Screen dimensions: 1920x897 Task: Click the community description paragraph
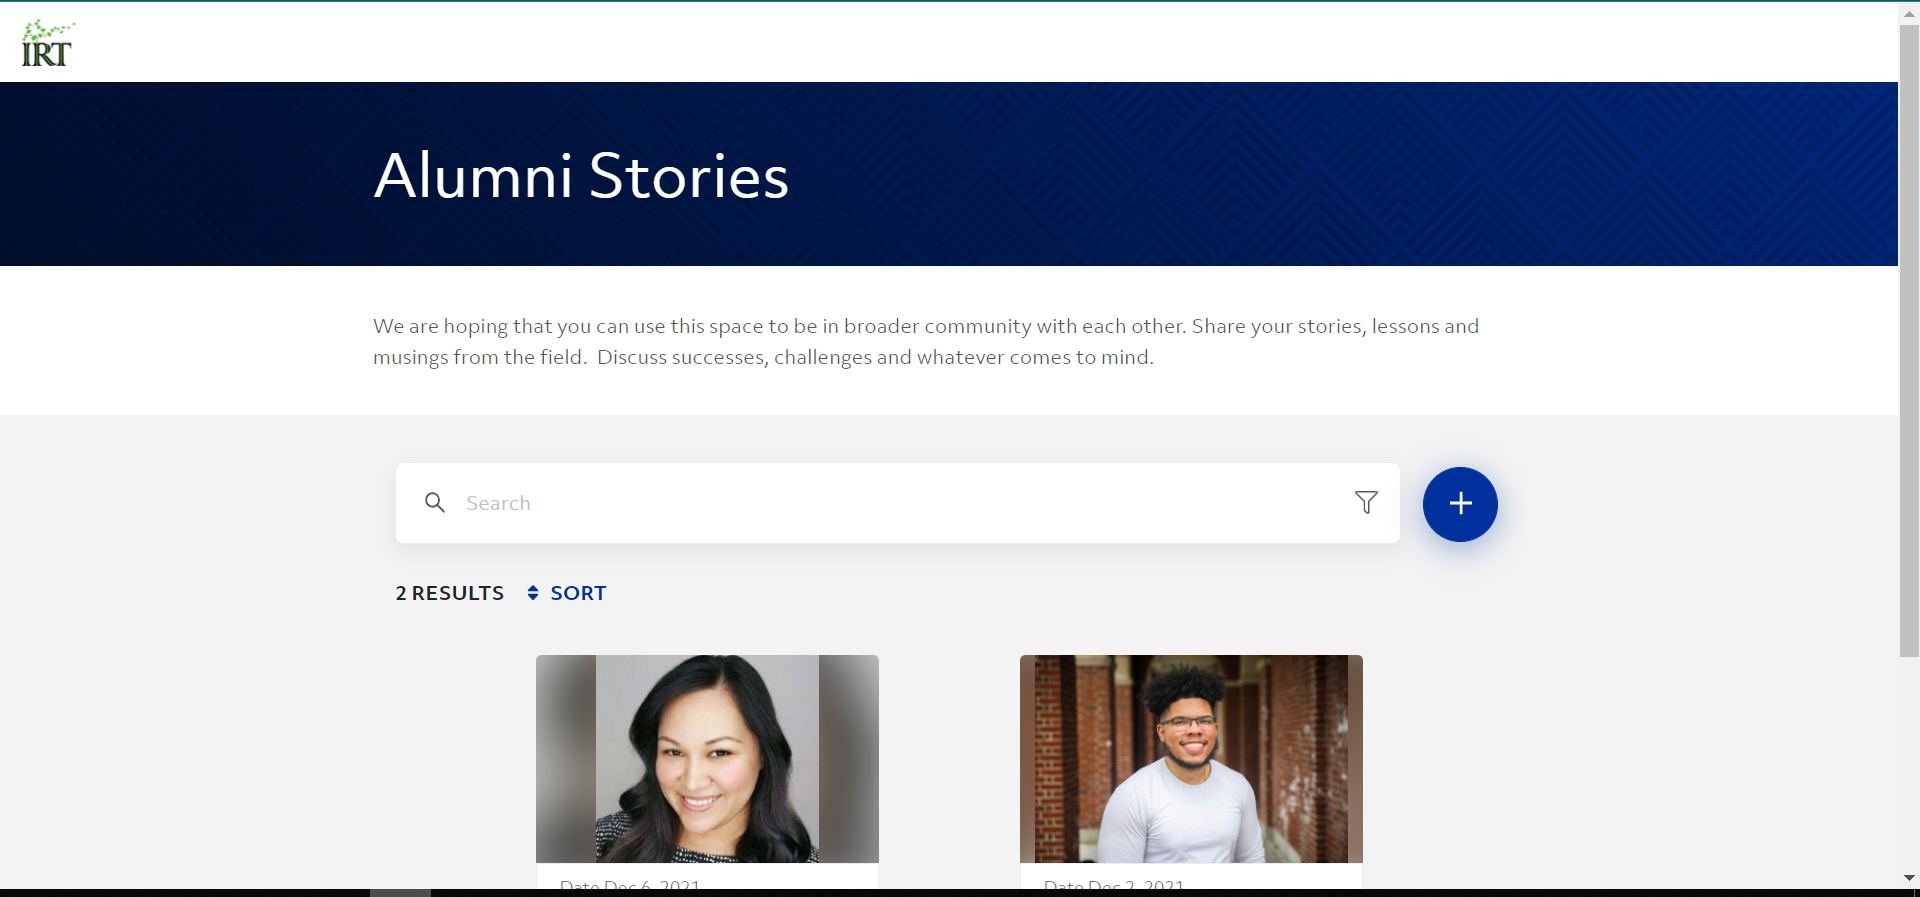[x=925, y=341]
